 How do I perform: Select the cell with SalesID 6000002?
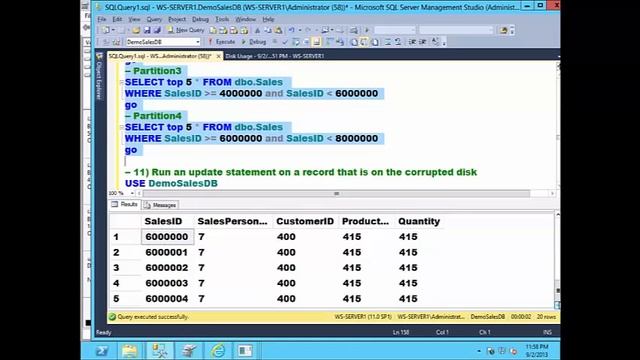point(167,268)
